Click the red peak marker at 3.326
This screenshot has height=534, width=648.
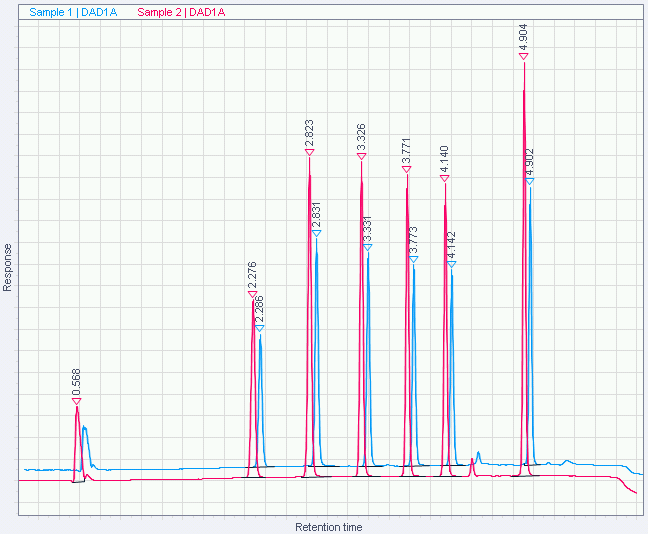coord(362,156)
